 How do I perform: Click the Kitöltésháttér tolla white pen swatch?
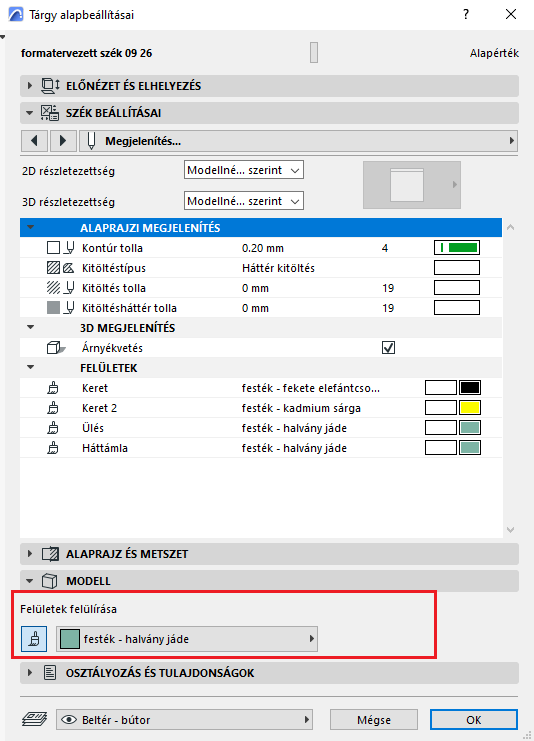pyautogui.click(x=457, y=308)
